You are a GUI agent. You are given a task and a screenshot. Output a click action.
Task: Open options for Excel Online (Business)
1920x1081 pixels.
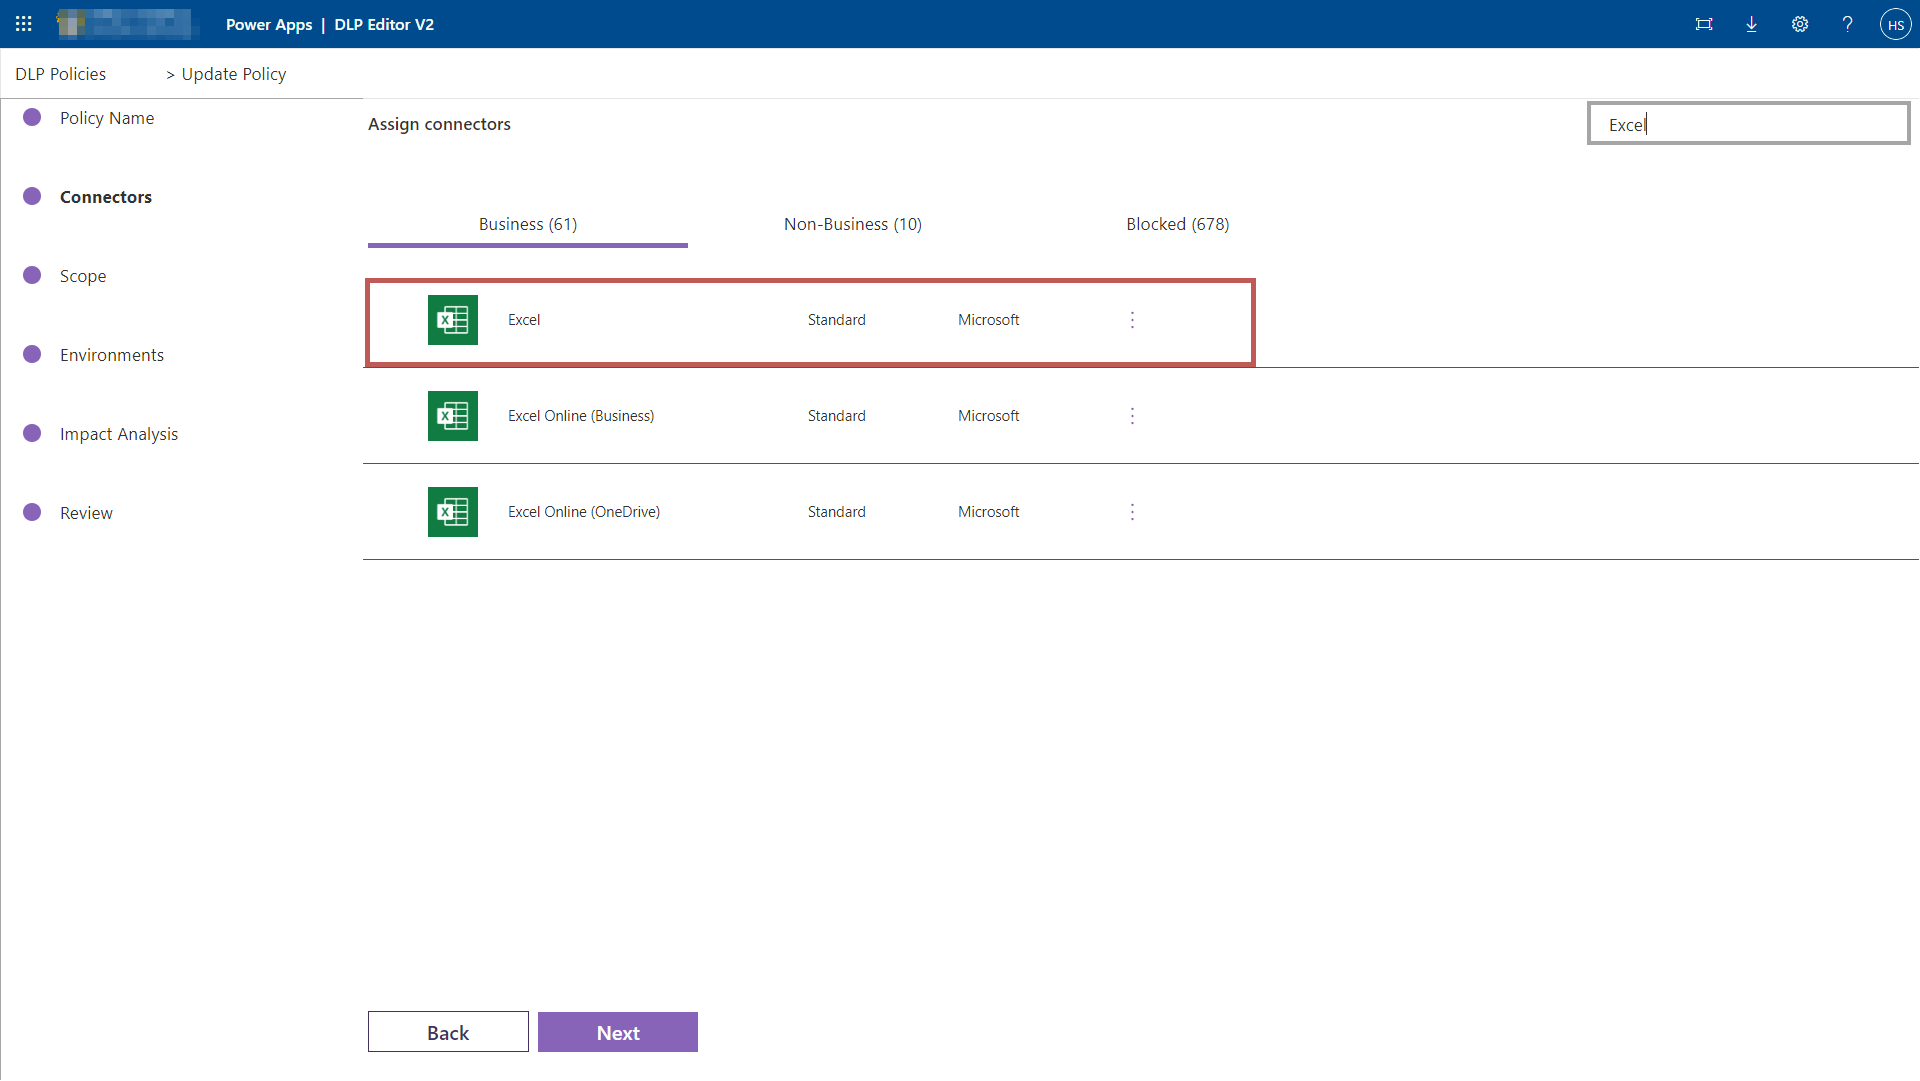click(x=1132, y=415)
